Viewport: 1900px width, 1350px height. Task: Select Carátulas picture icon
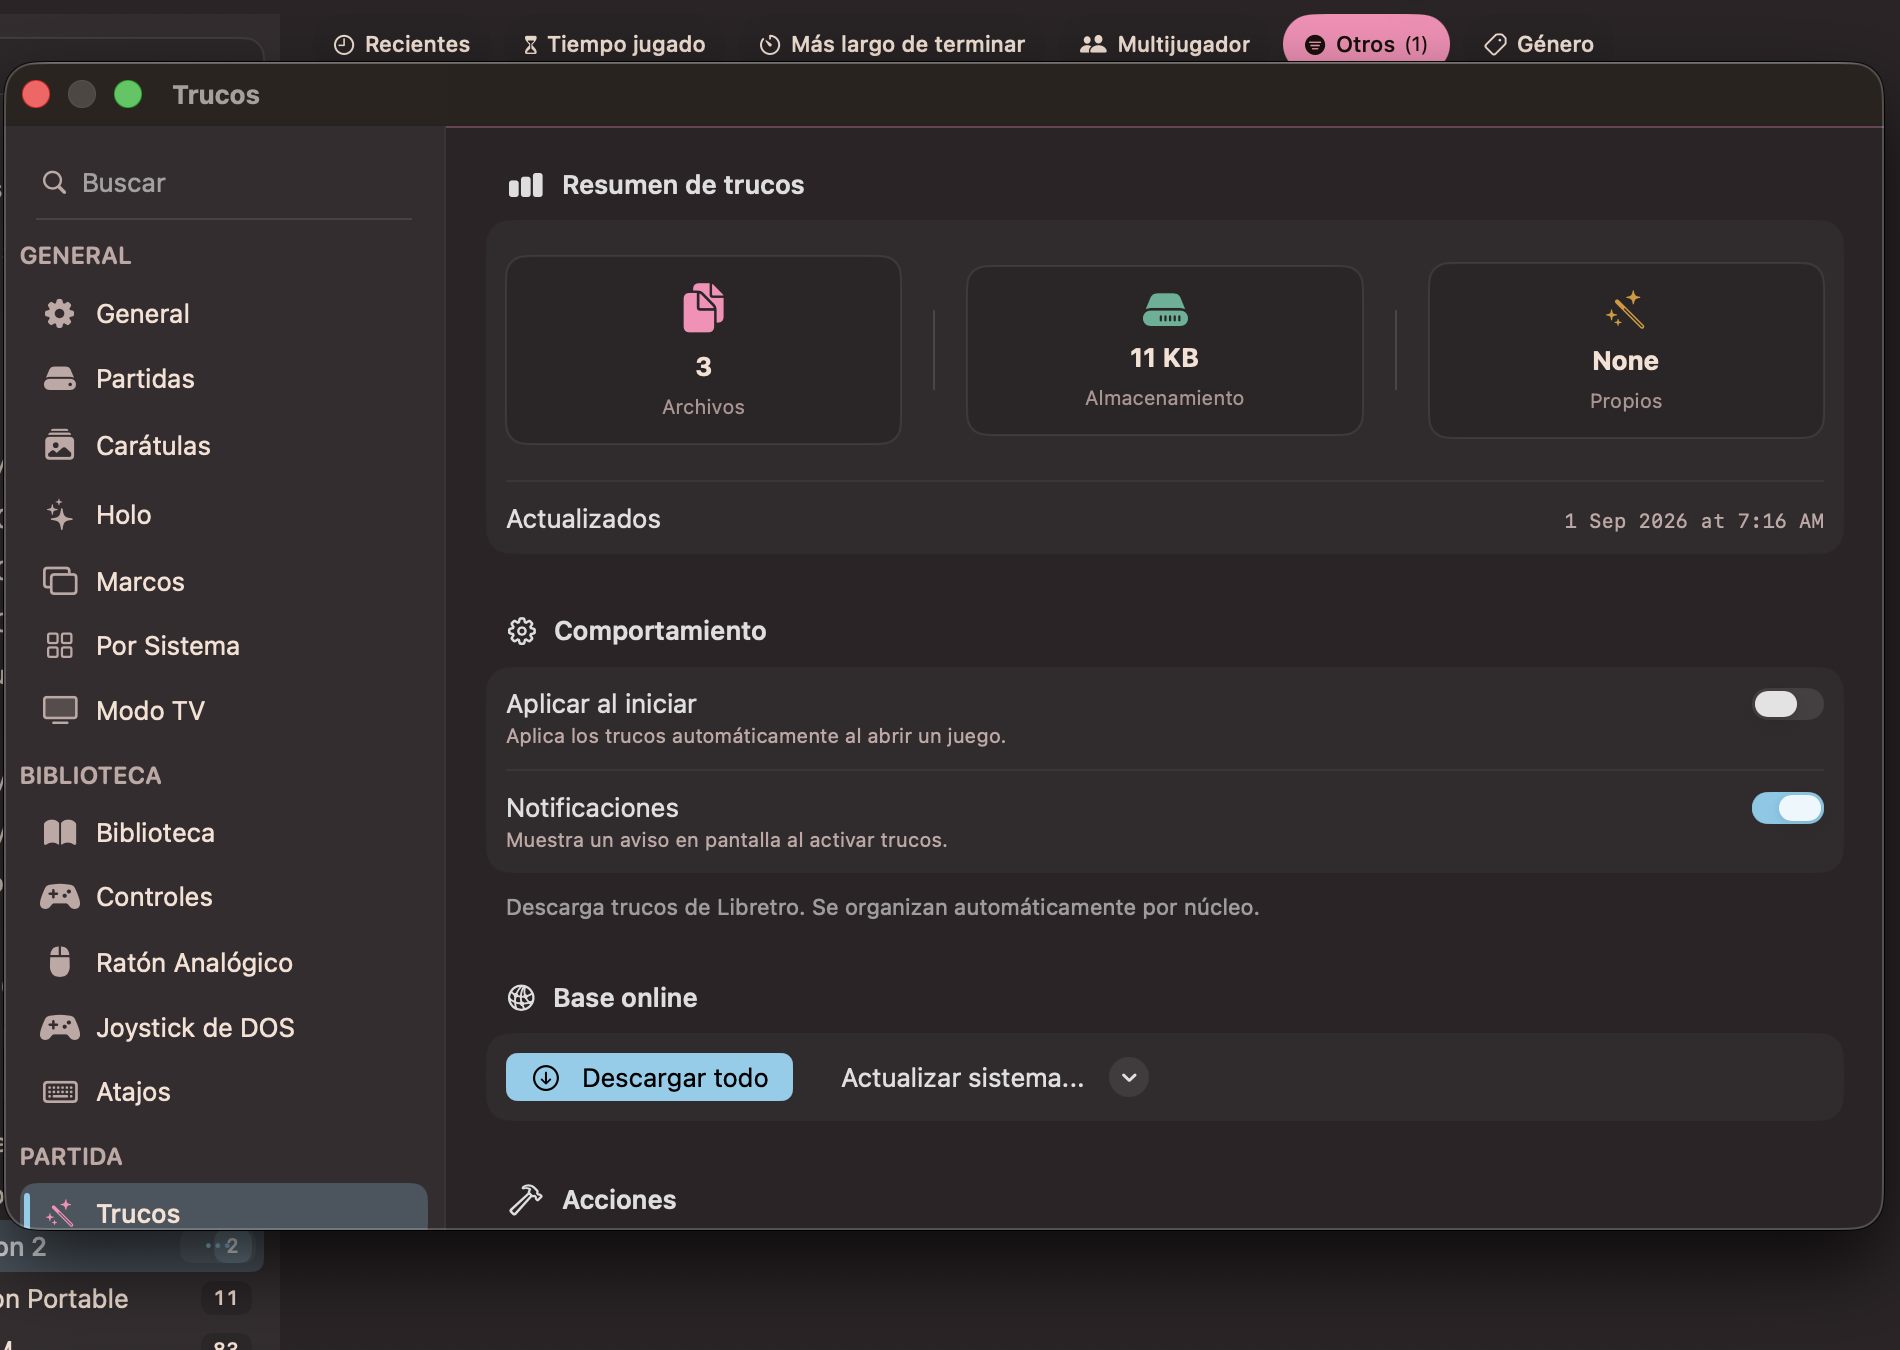click(60, 445)
